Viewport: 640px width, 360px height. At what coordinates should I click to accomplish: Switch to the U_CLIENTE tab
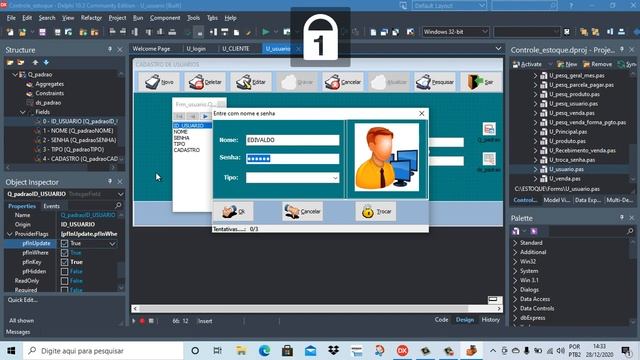236,49
